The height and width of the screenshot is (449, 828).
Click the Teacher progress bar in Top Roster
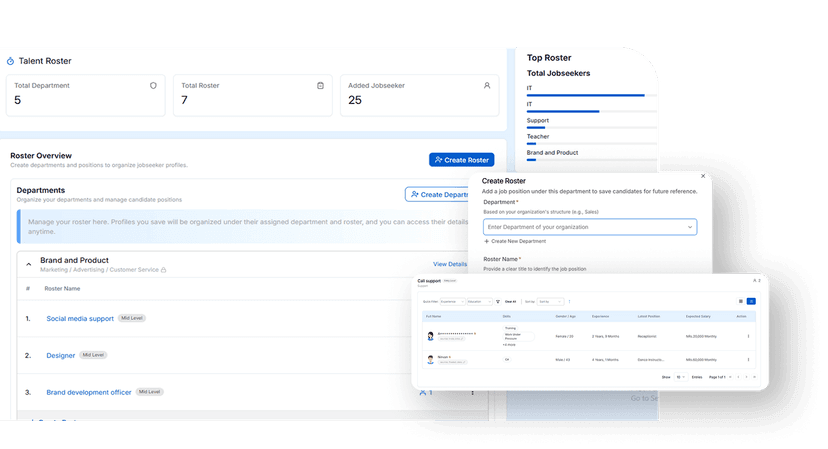[591, 144]
